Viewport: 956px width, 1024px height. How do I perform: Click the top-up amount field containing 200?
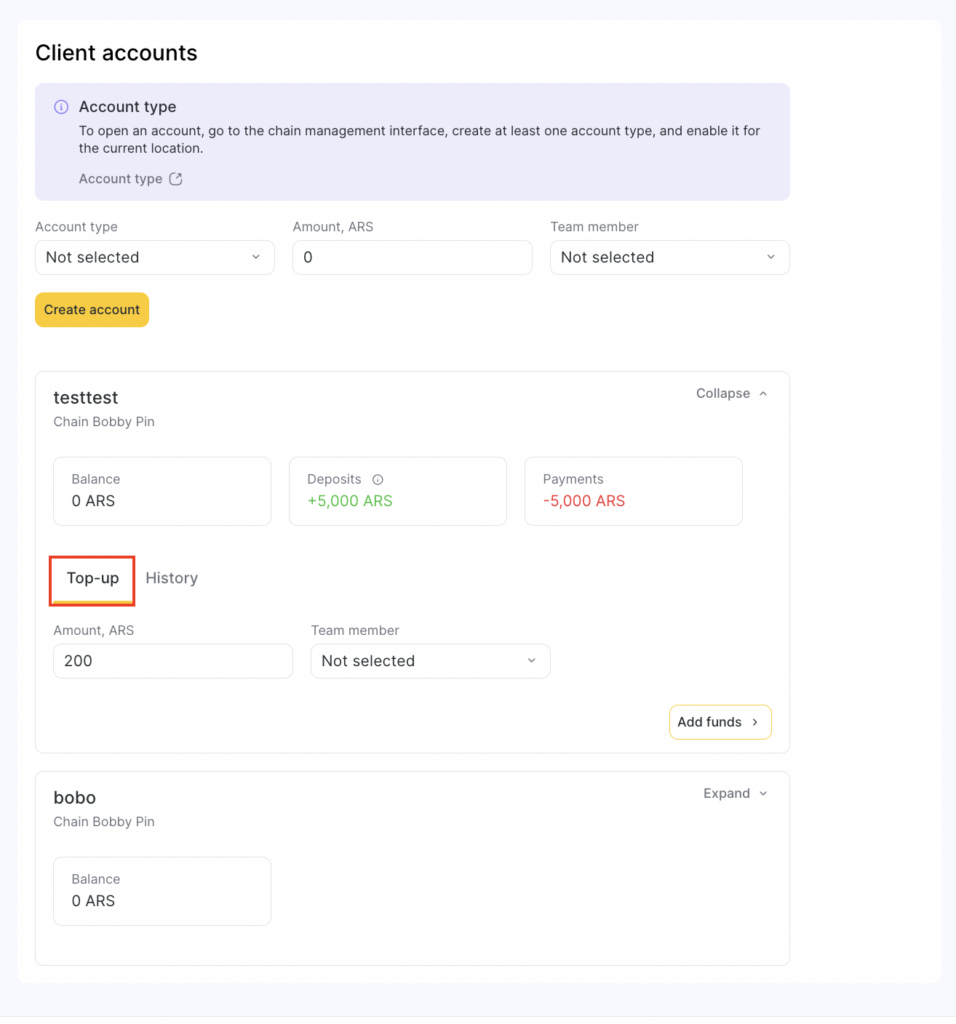173,661
